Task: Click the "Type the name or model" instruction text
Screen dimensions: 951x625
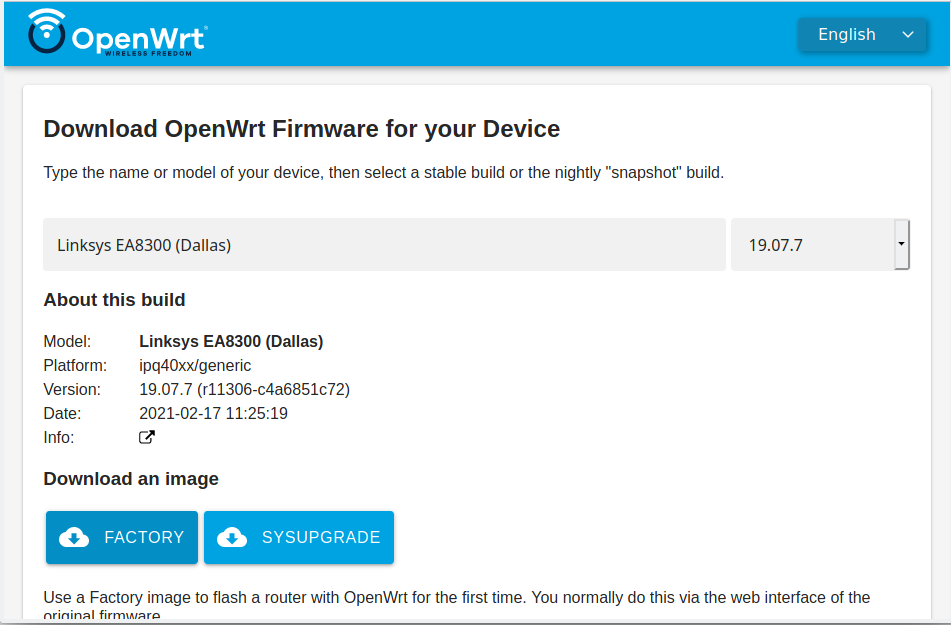Action: pos(383,172)
